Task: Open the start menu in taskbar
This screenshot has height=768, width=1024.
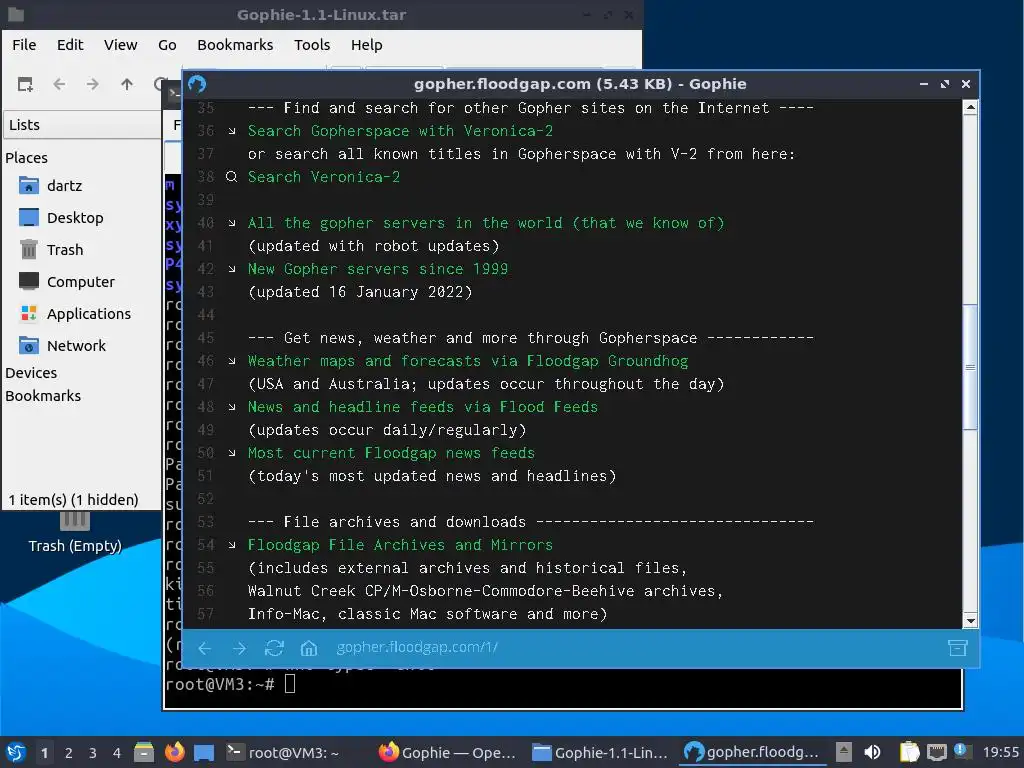Action: tap(16, 752)
